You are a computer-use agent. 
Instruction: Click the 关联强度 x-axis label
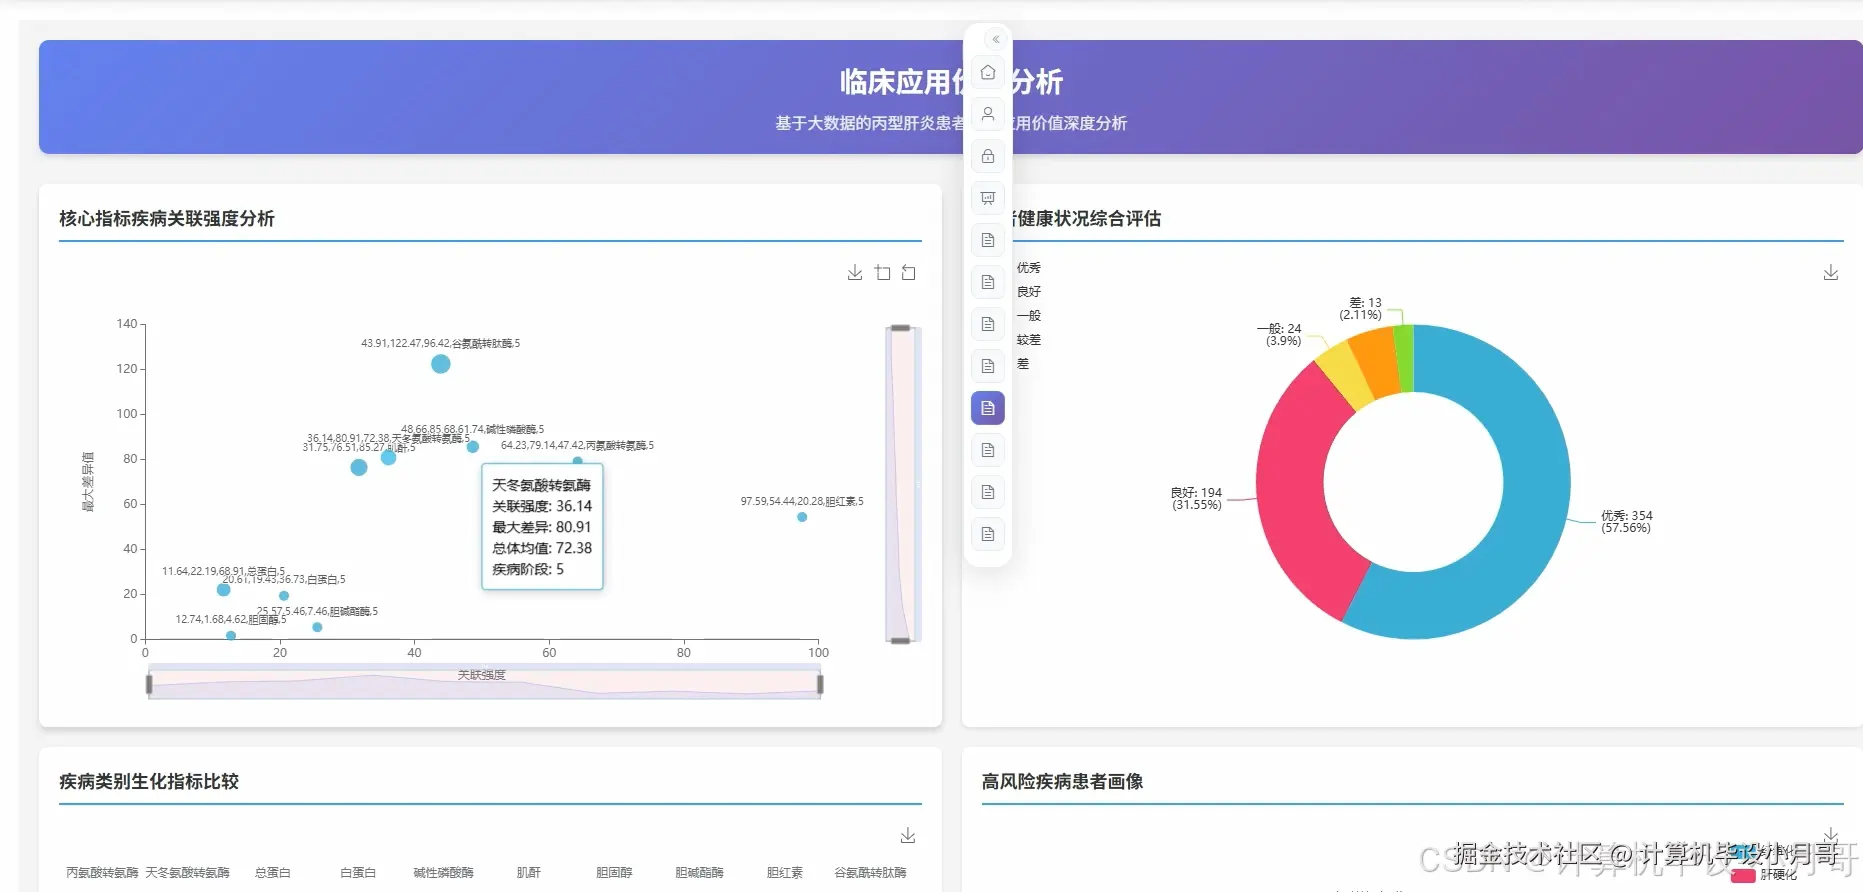tap(482, 675)
